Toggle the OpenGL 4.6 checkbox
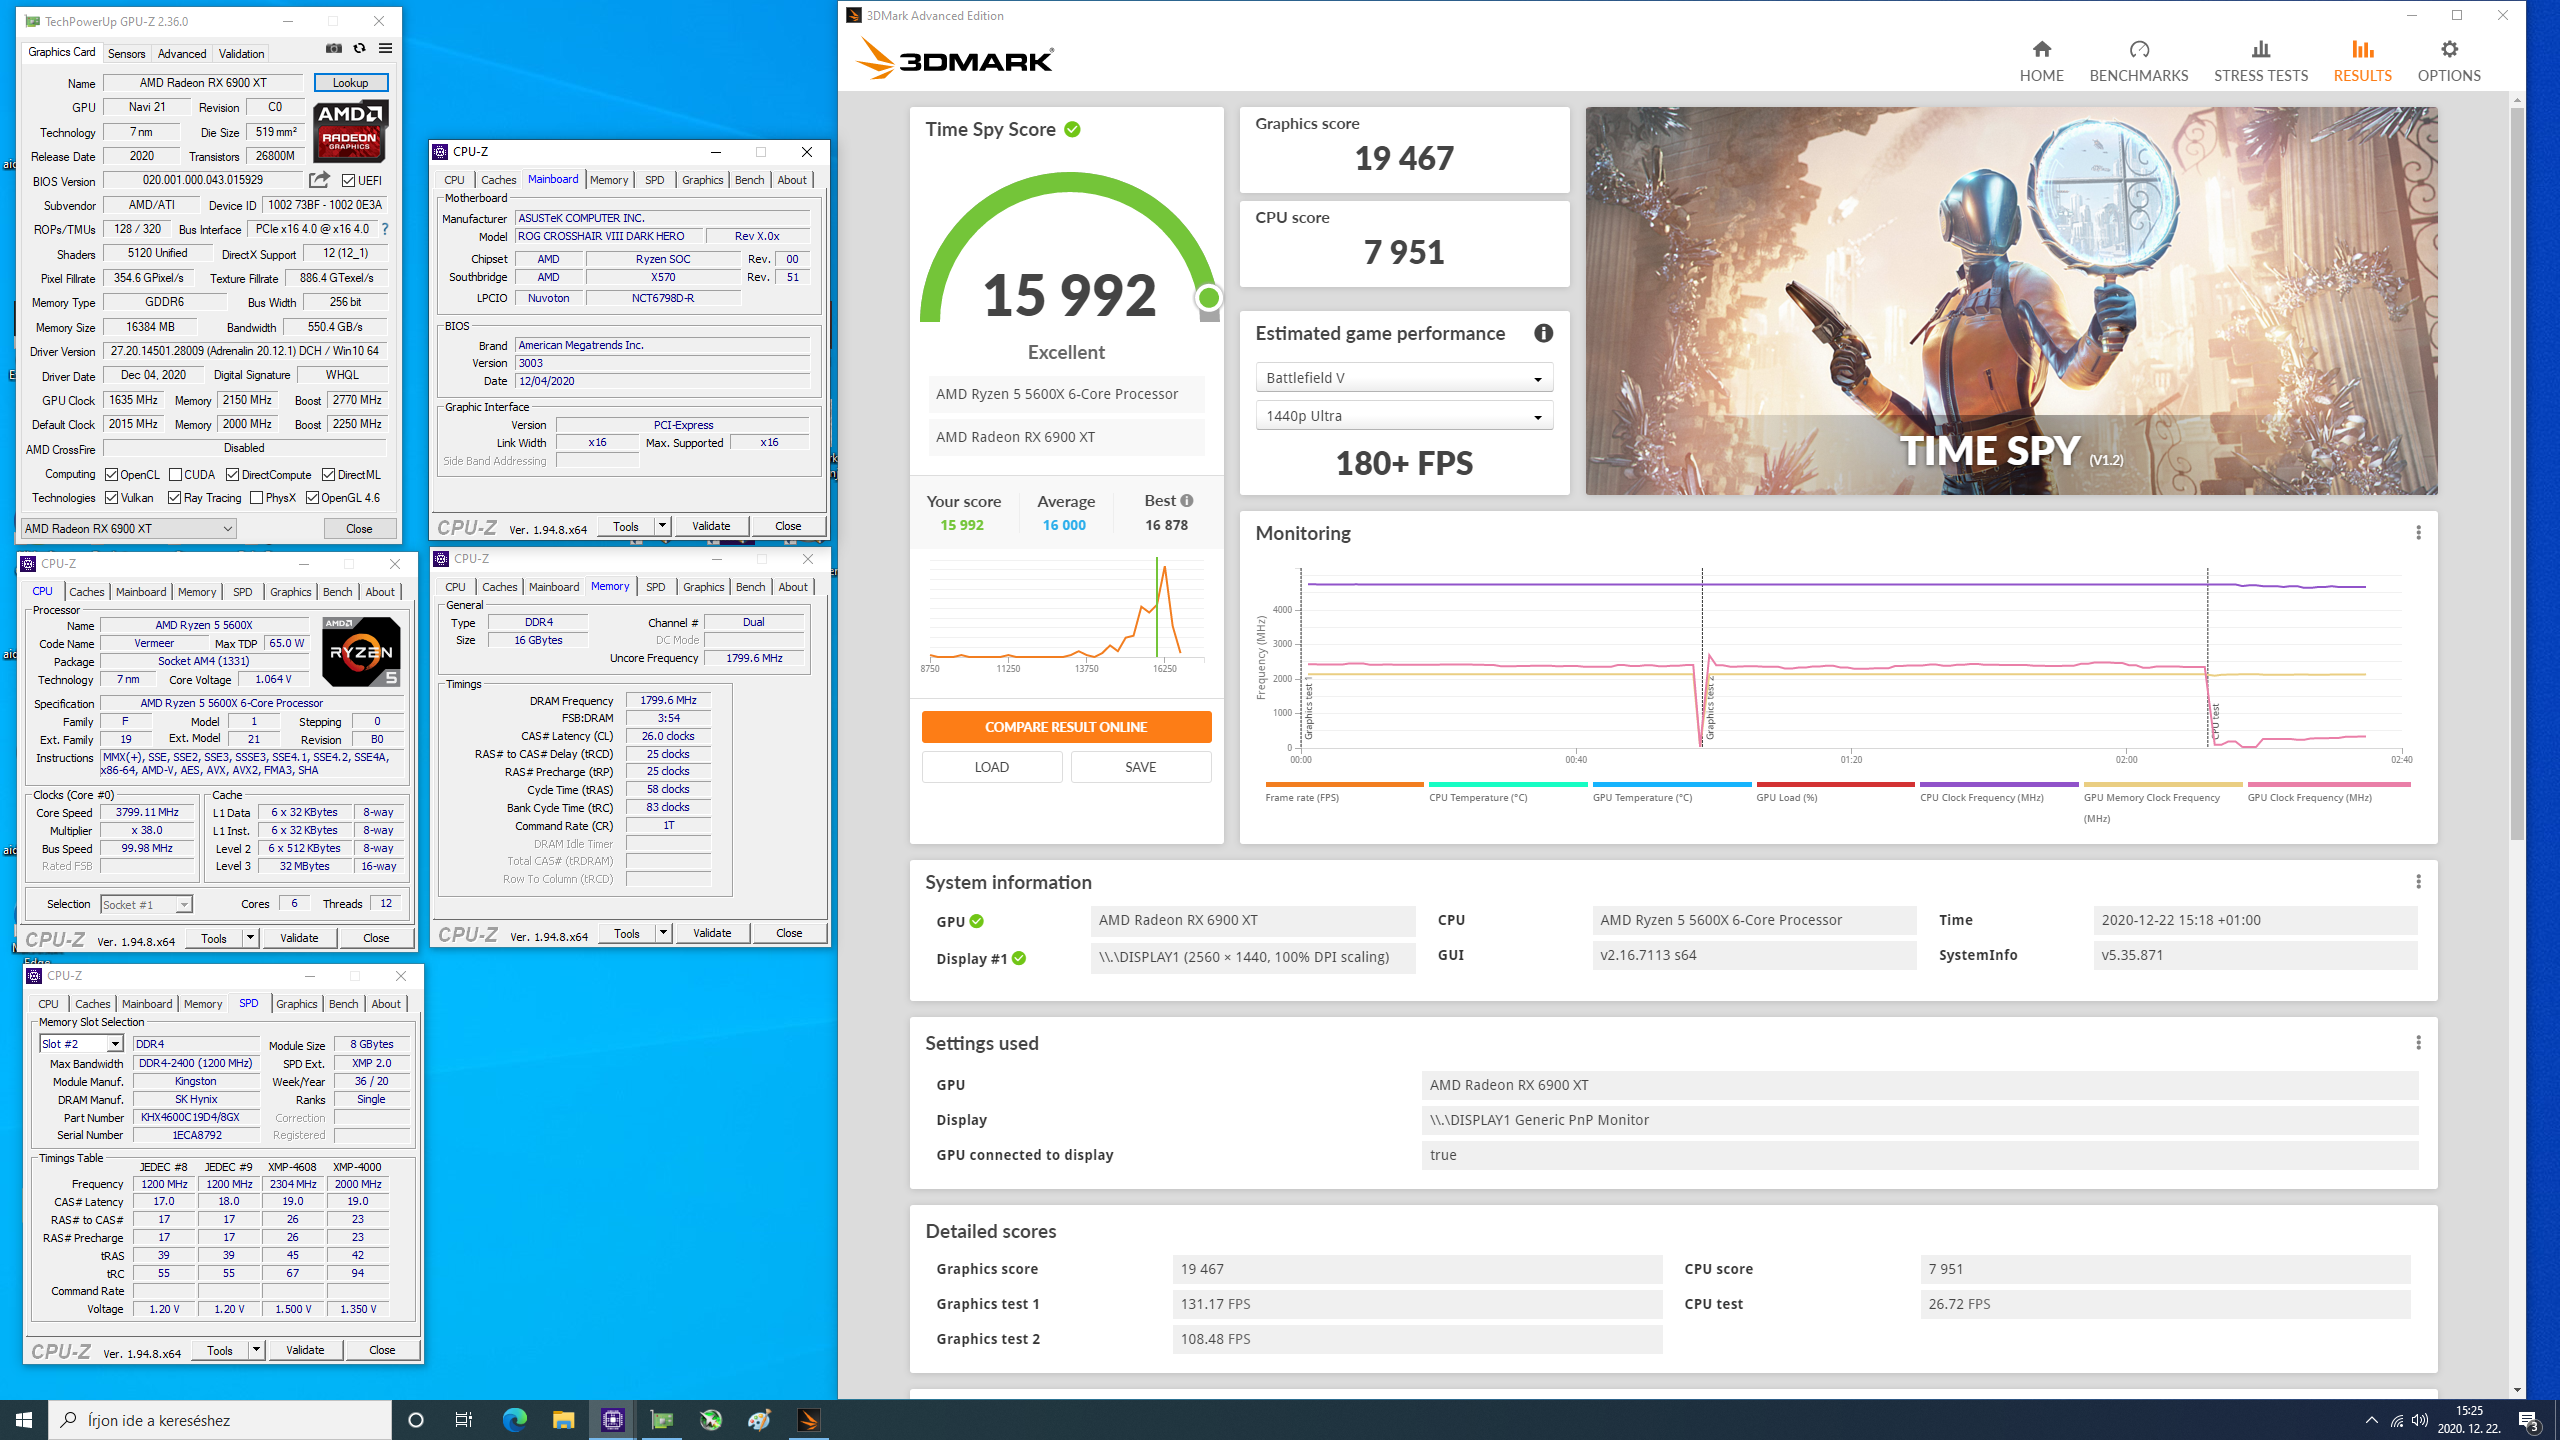 tap(312, 498)
